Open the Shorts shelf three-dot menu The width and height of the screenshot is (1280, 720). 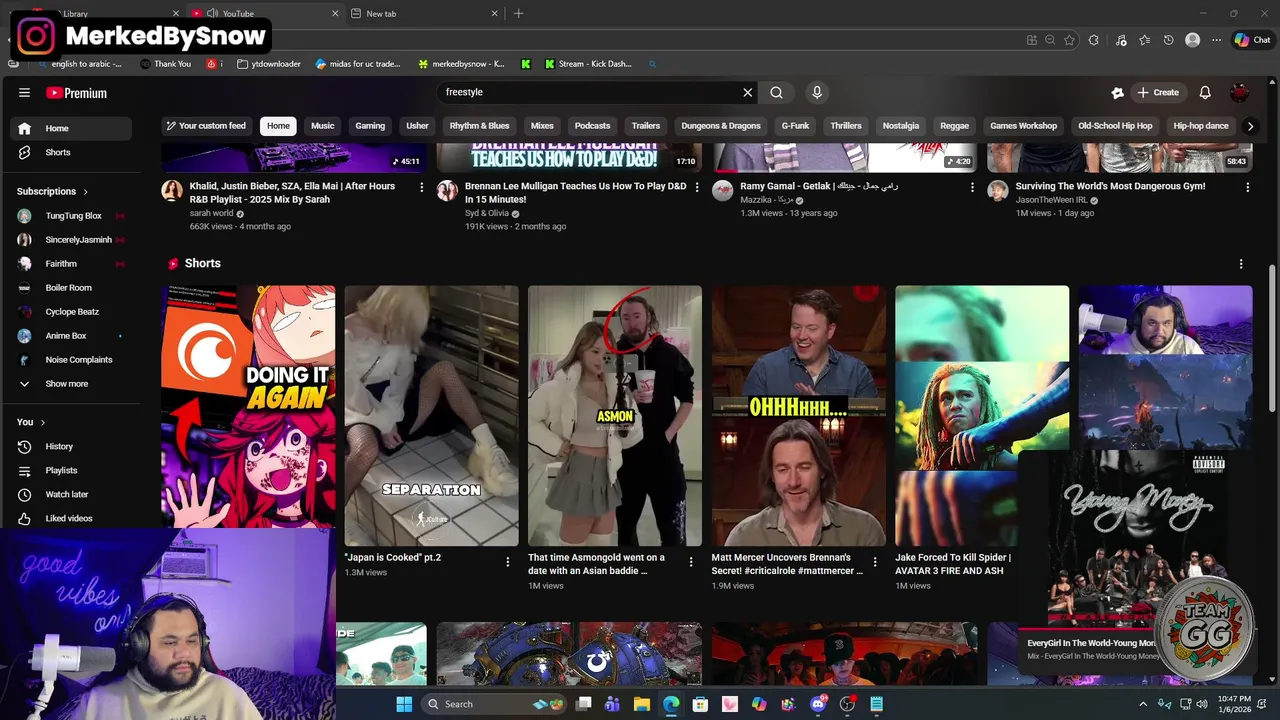point(1241,264)
